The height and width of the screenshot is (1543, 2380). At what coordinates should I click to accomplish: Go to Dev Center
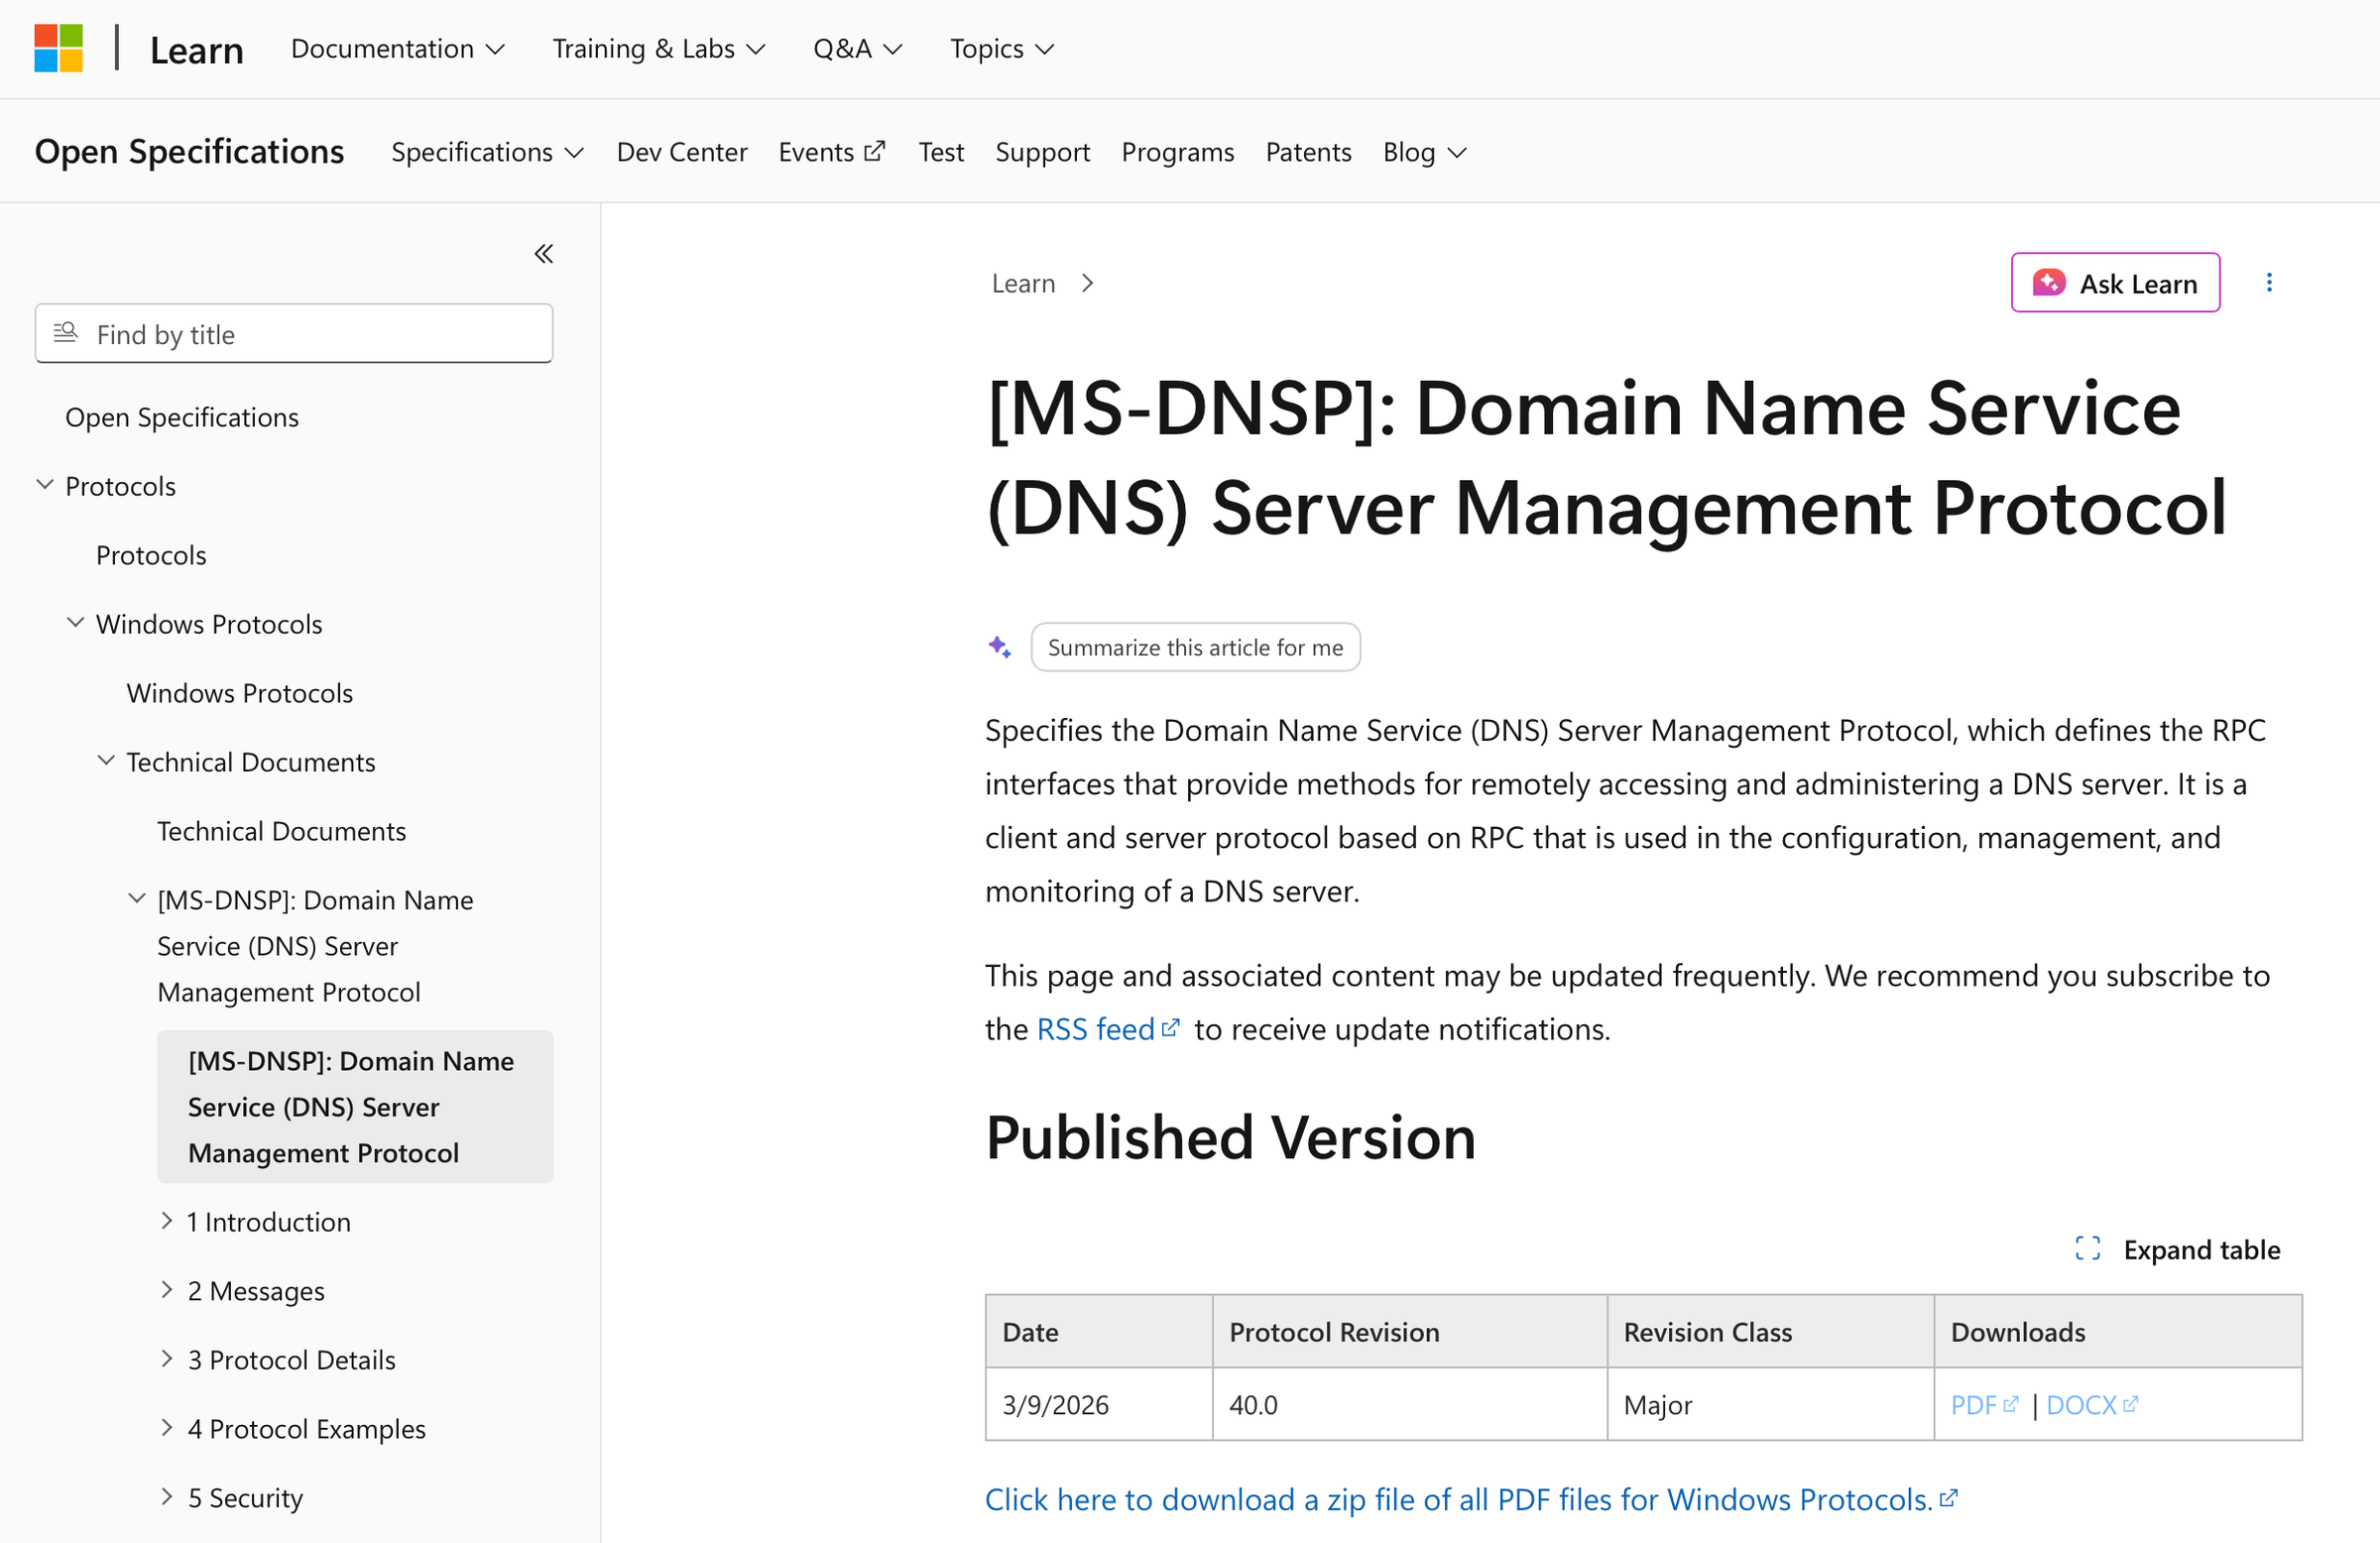pos(682,152)
